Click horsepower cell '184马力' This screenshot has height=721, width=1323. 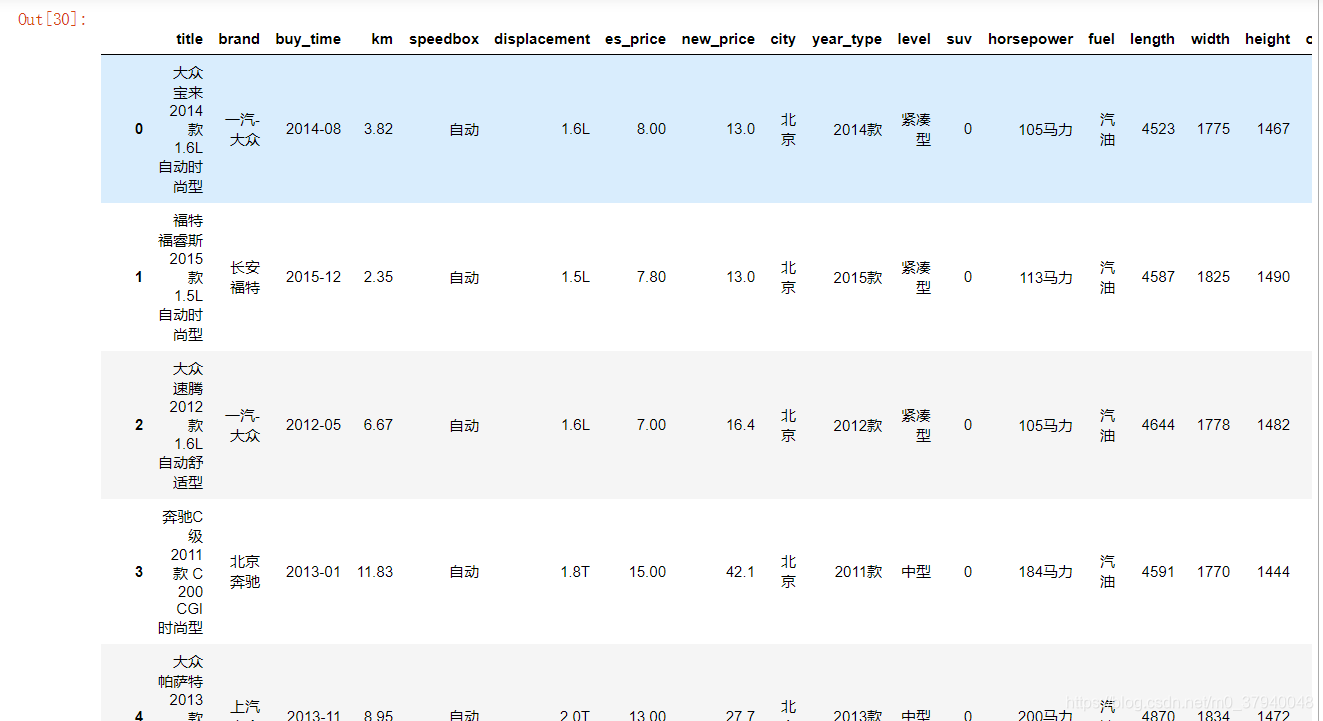tap(1046, 572)
